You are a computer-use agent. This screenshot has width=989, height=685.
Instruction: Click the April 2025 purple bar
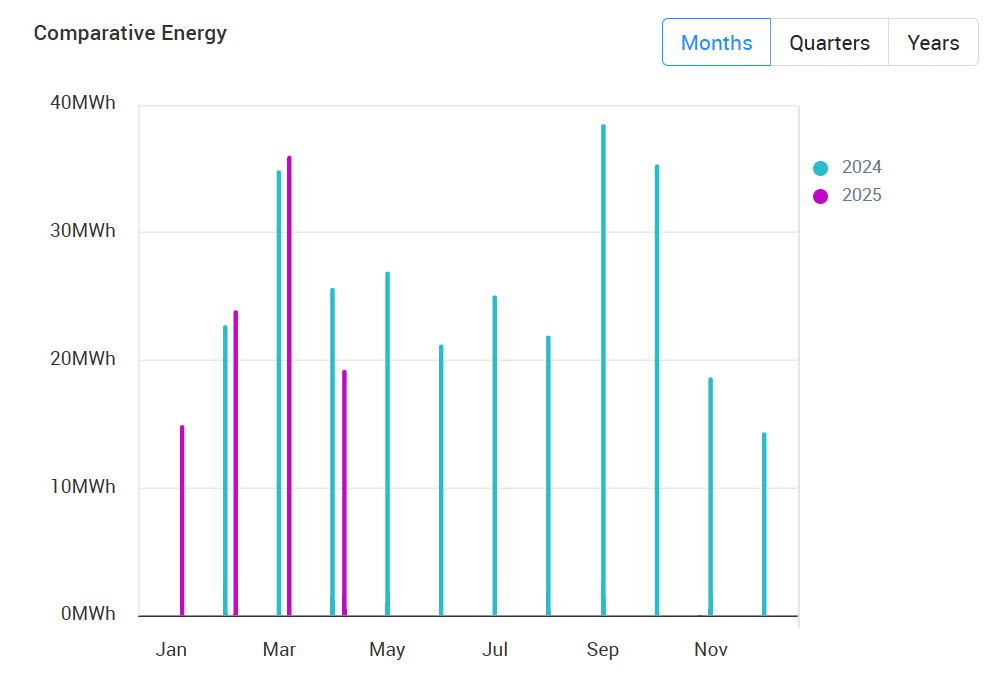point(344,492)
